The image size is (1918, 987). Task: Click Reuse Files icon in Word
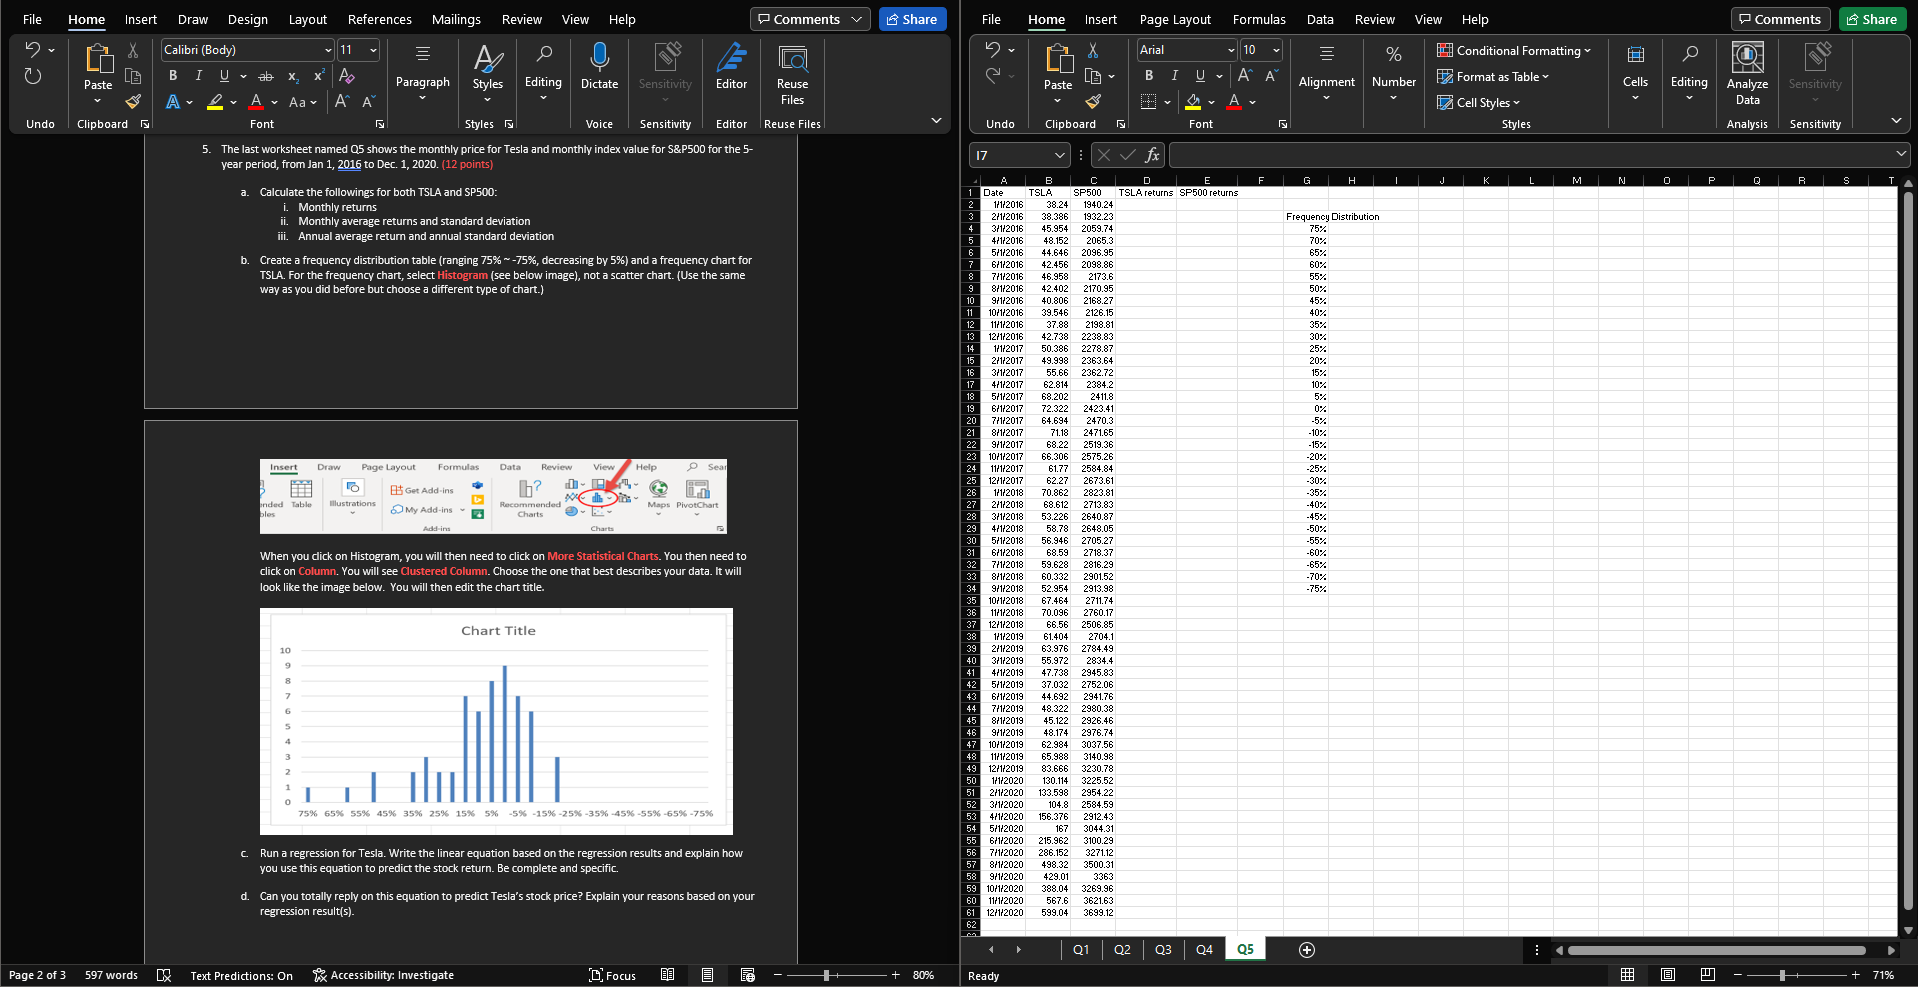[x=792, y=58]
